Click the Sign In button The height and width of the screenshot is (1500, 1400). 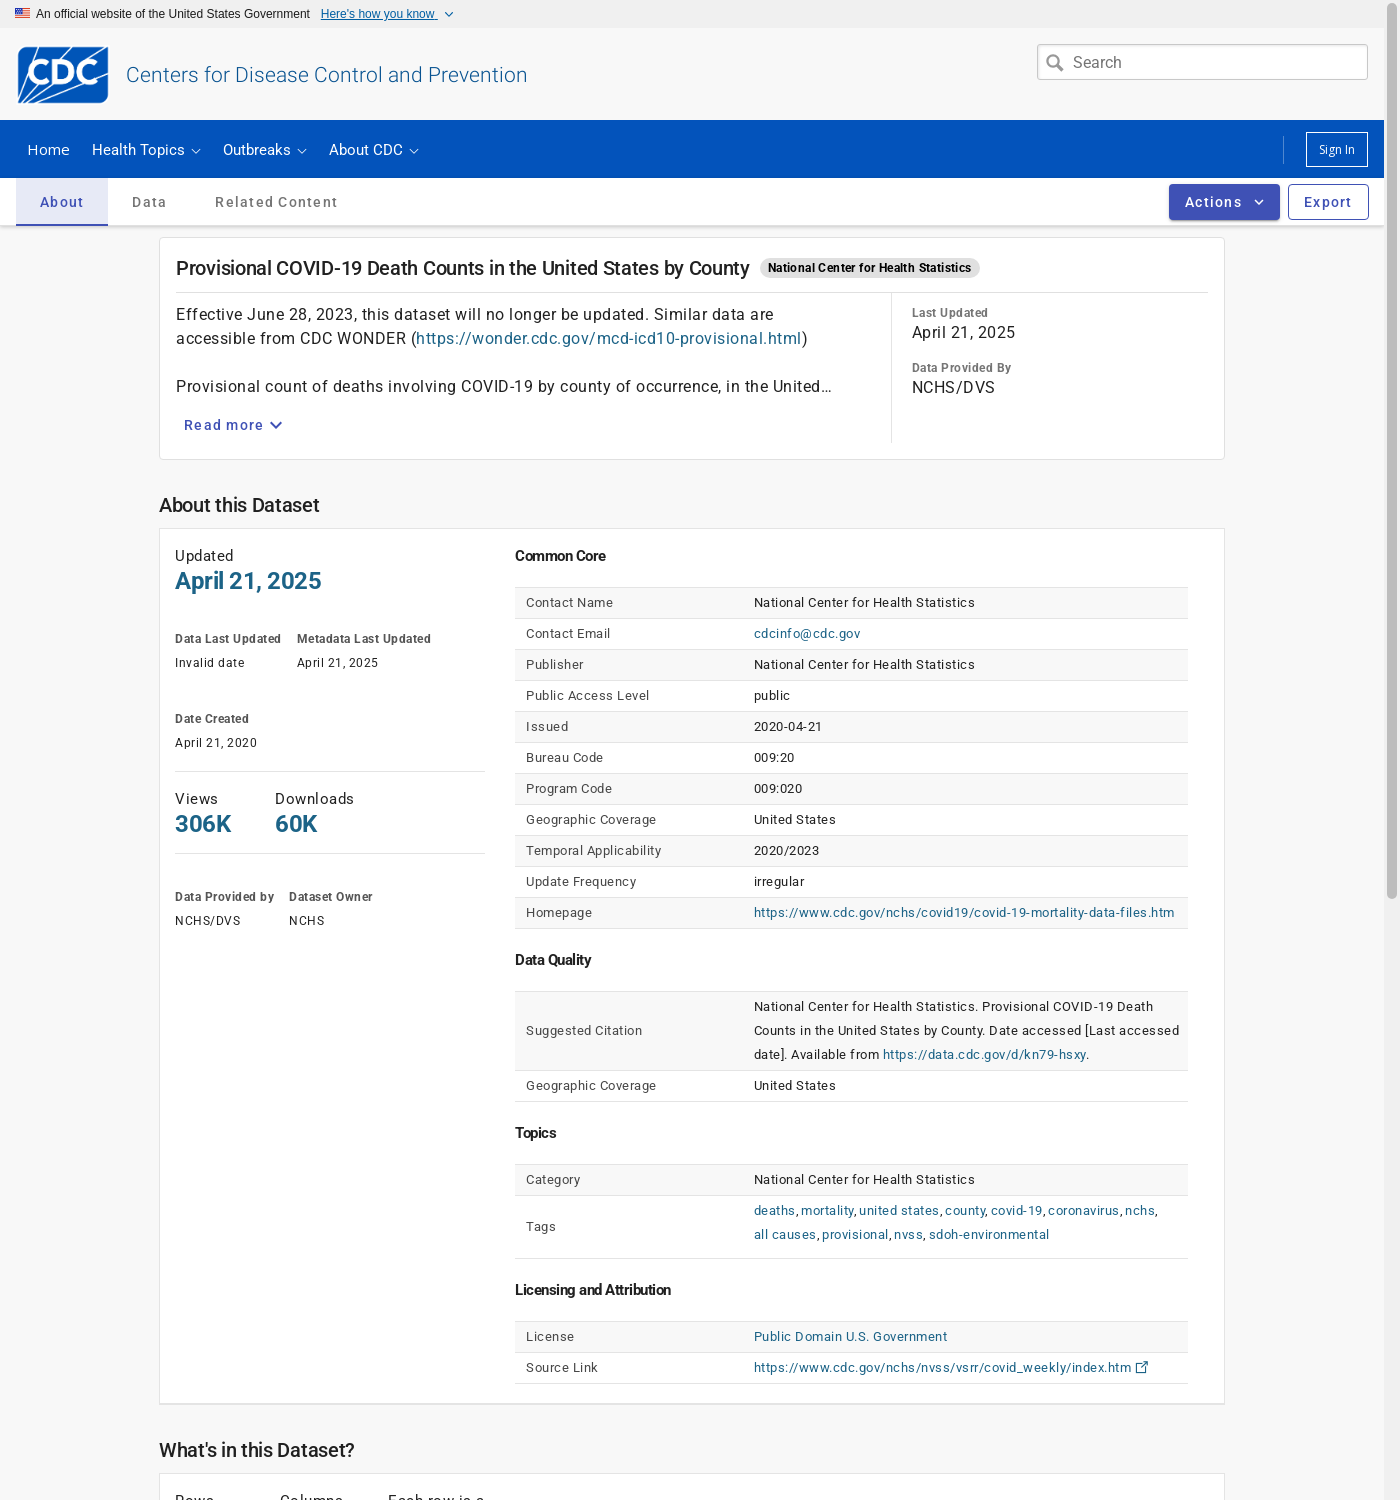1336,150
